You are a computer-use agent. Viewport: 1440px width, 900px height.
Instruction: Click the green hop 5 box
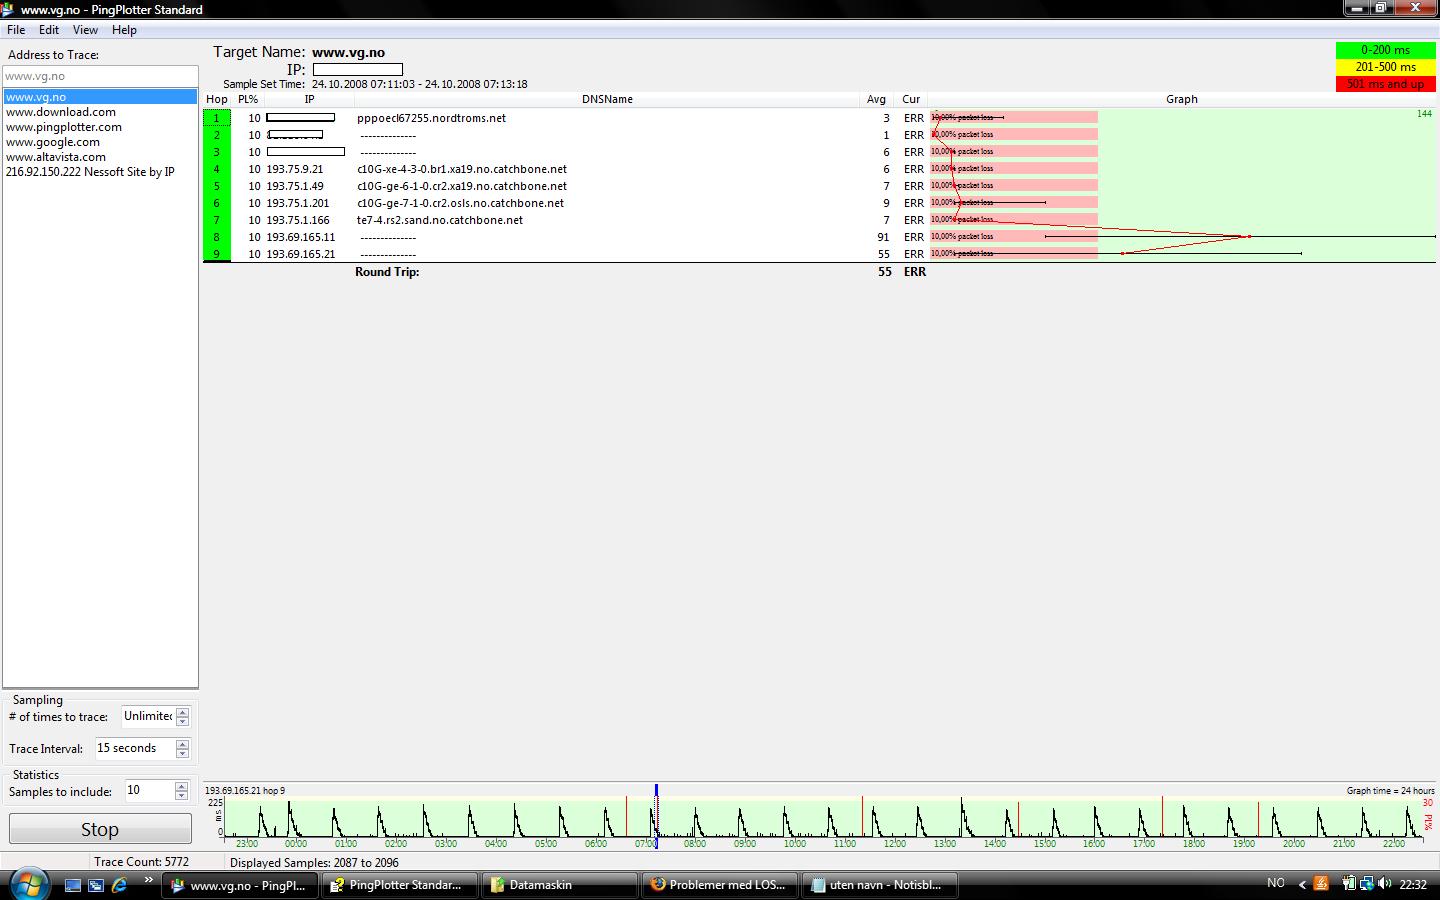coord(216,186)
